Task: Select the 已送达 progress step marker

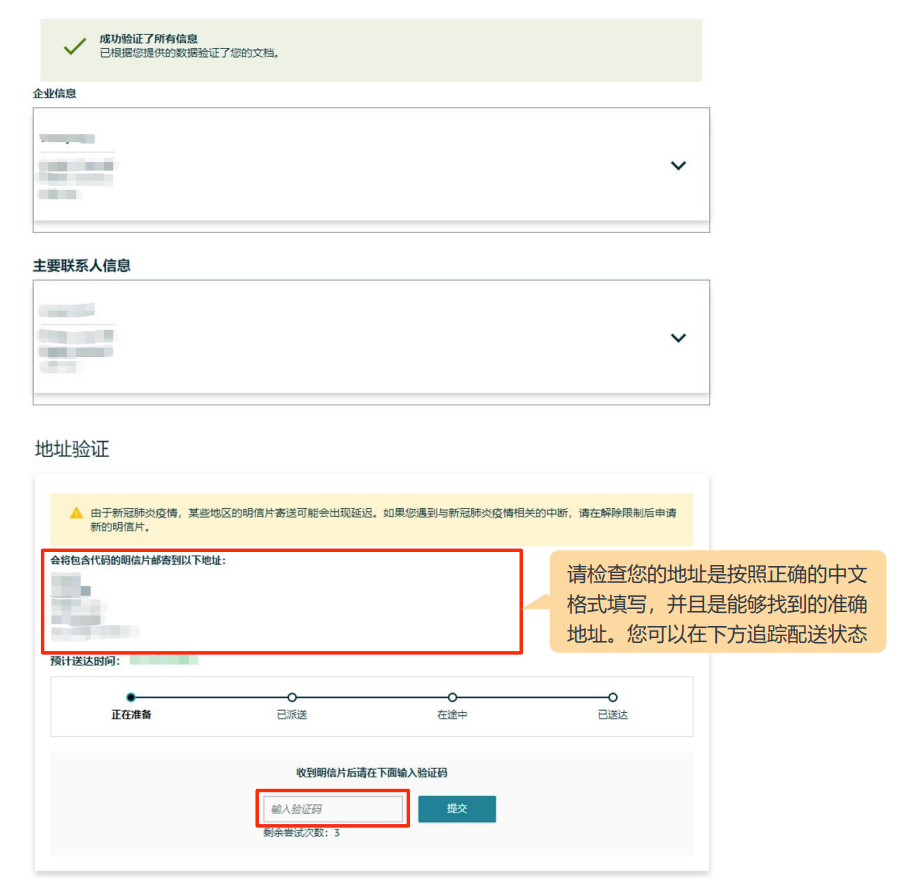Action: [613, 697]
